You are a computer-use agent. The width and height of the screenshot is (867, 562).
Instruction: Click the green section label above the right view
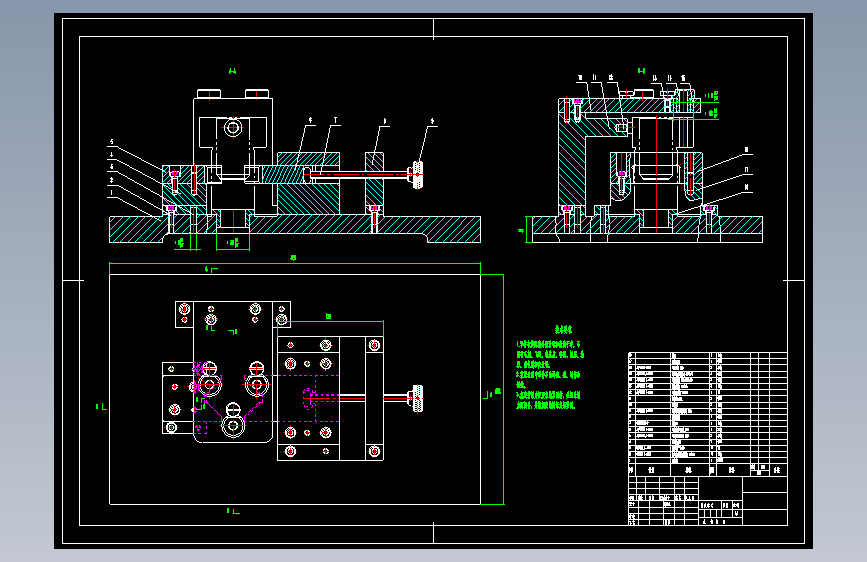(x=641, y=71)
